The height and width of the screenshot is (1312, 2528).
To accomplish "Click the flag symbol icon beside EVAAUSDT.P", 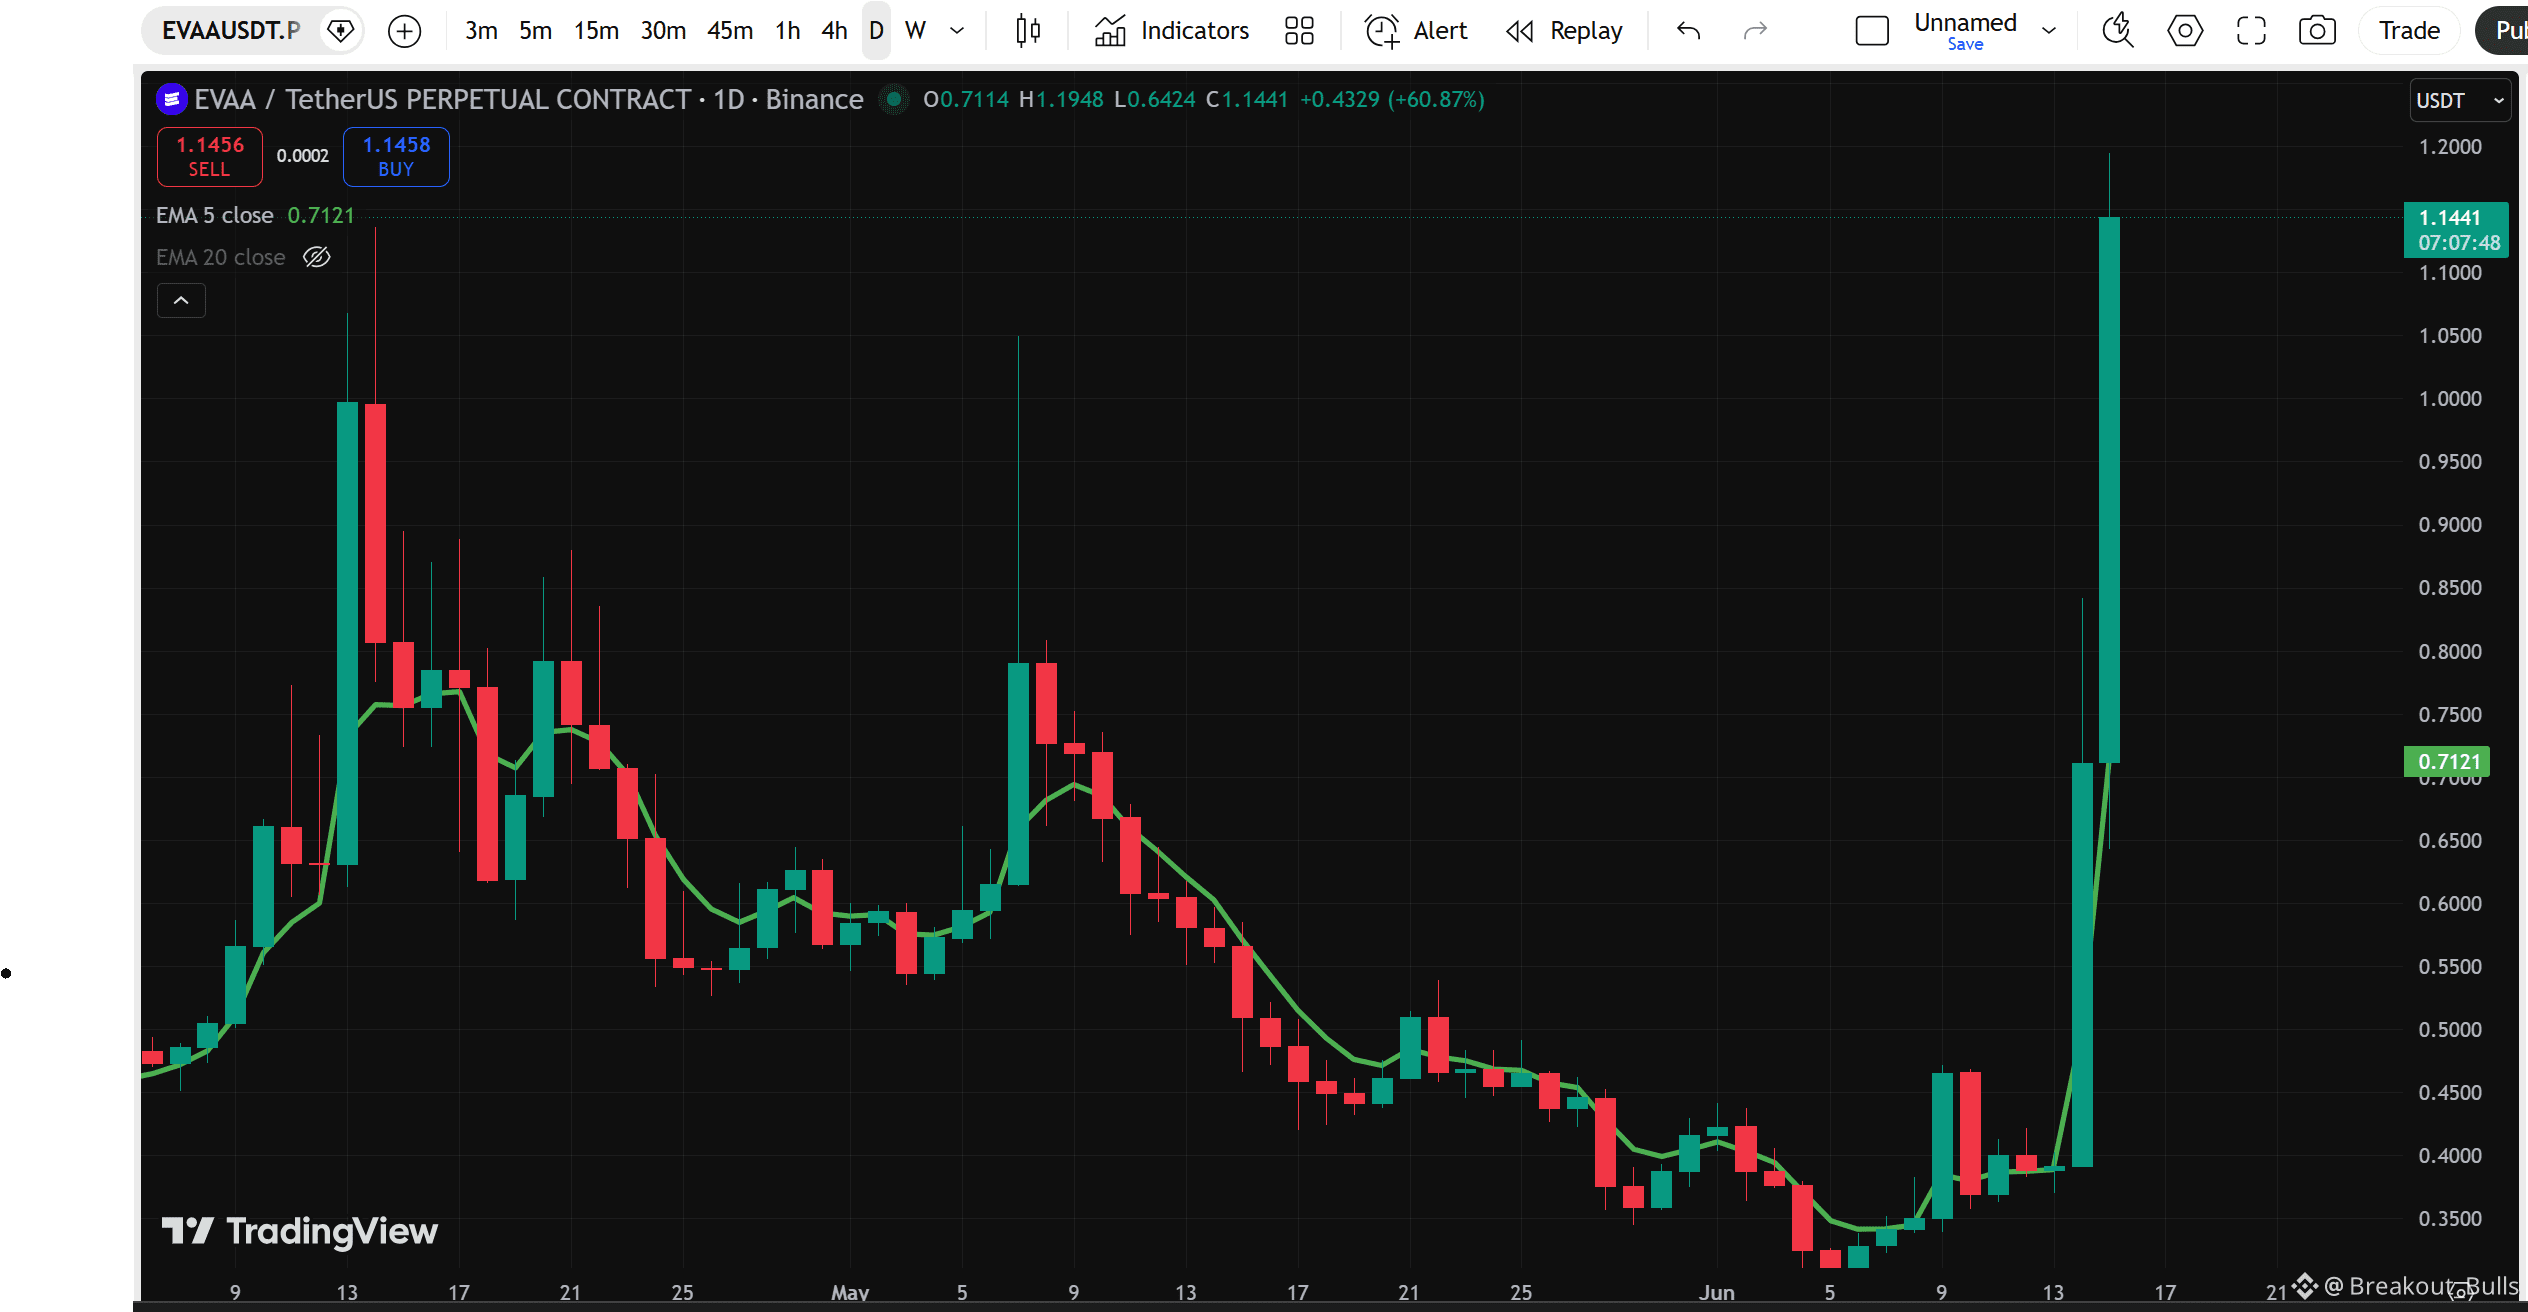I will coord(341,31).
